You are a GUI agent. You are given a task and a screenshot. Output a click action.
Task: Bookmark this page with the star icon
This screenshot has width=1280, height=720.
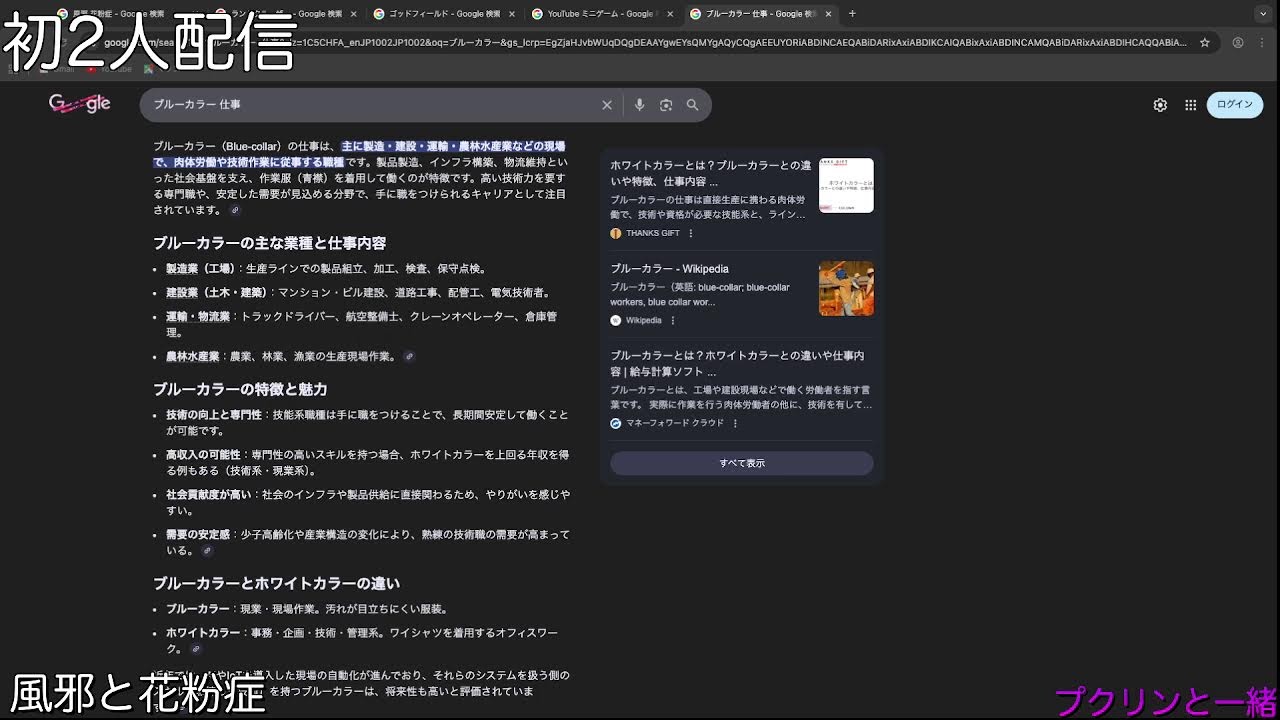click(x=1205, y=43)
